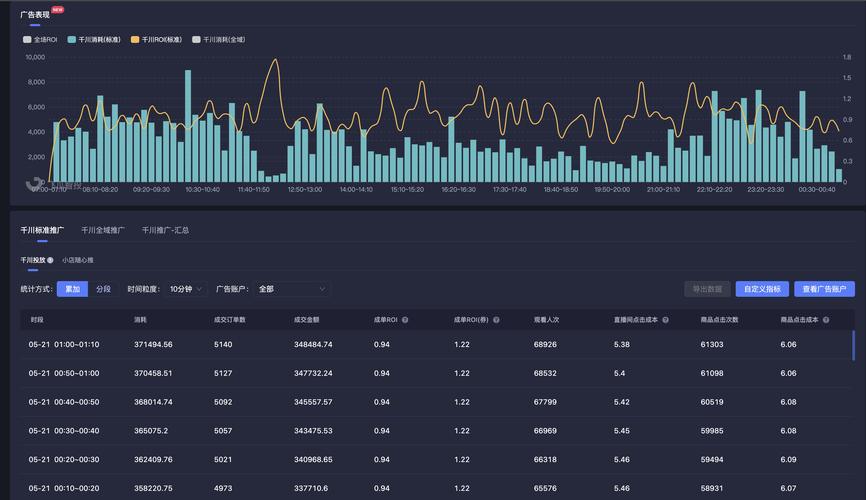
Task: Click the help icon next to 成单ROI
Action: pos(405,320)
